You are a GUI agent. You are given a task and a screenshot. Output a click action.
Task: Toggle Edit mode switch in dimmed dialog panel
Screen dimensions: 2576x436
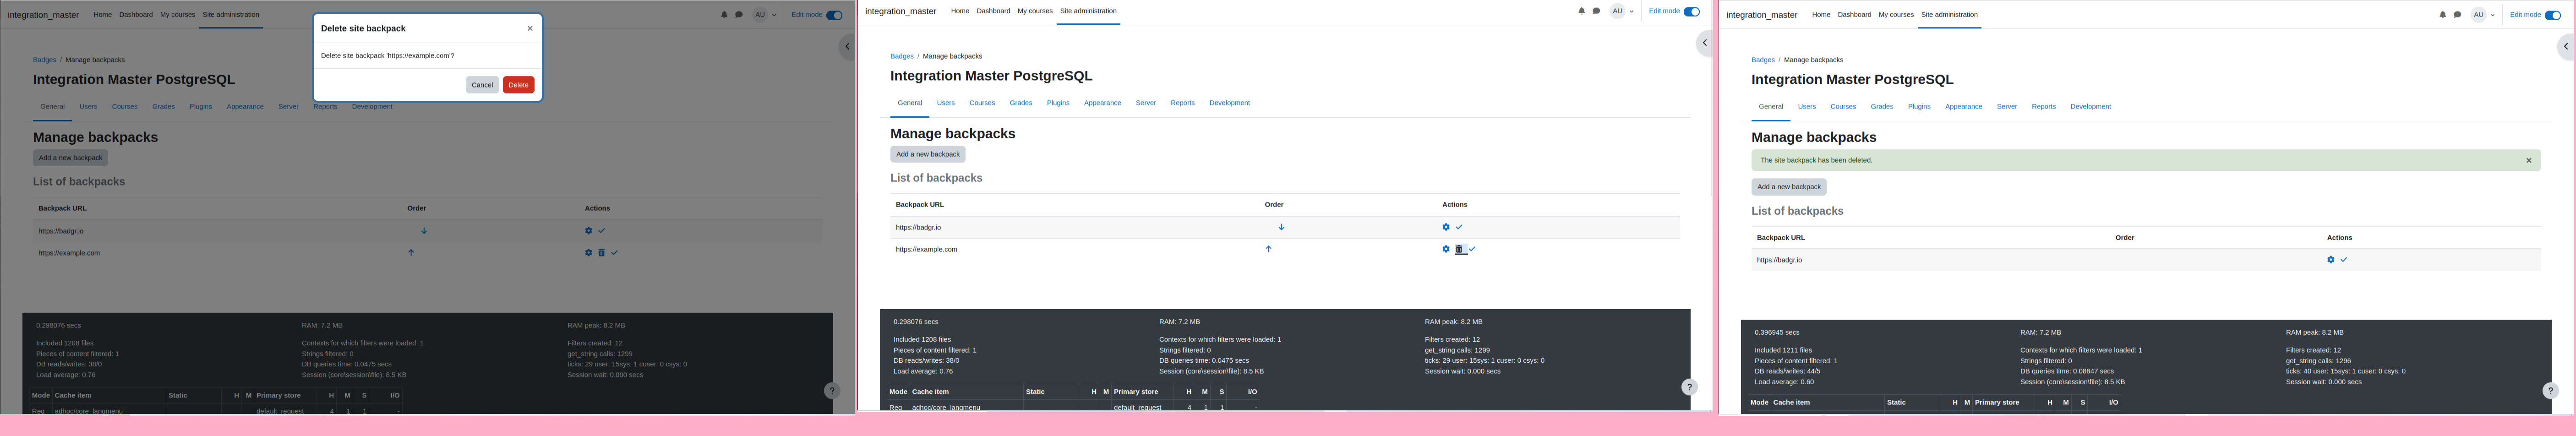[834, 15]
